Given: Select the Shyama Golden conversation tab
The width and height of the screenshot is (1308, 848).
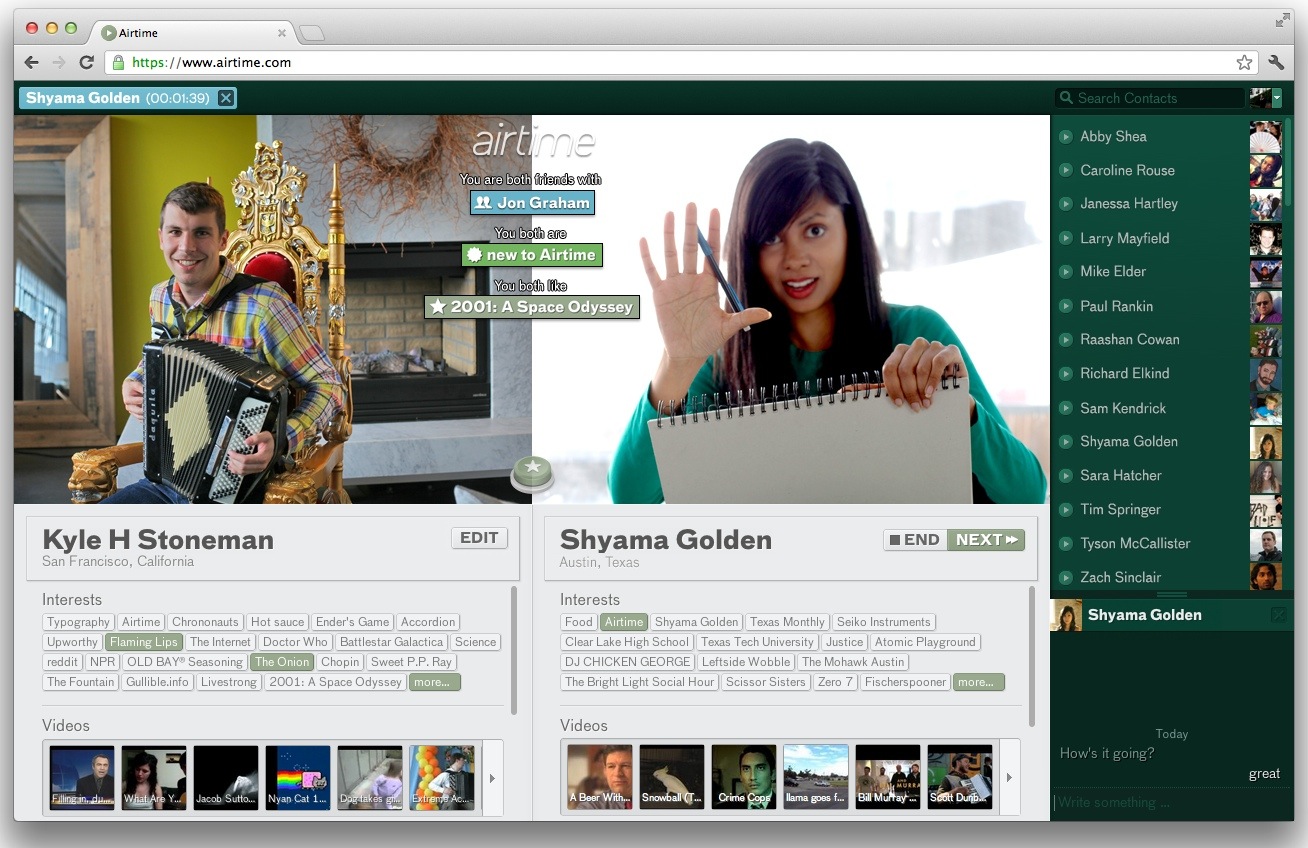Looking at the screenshot, I should [x=127, y=98].
